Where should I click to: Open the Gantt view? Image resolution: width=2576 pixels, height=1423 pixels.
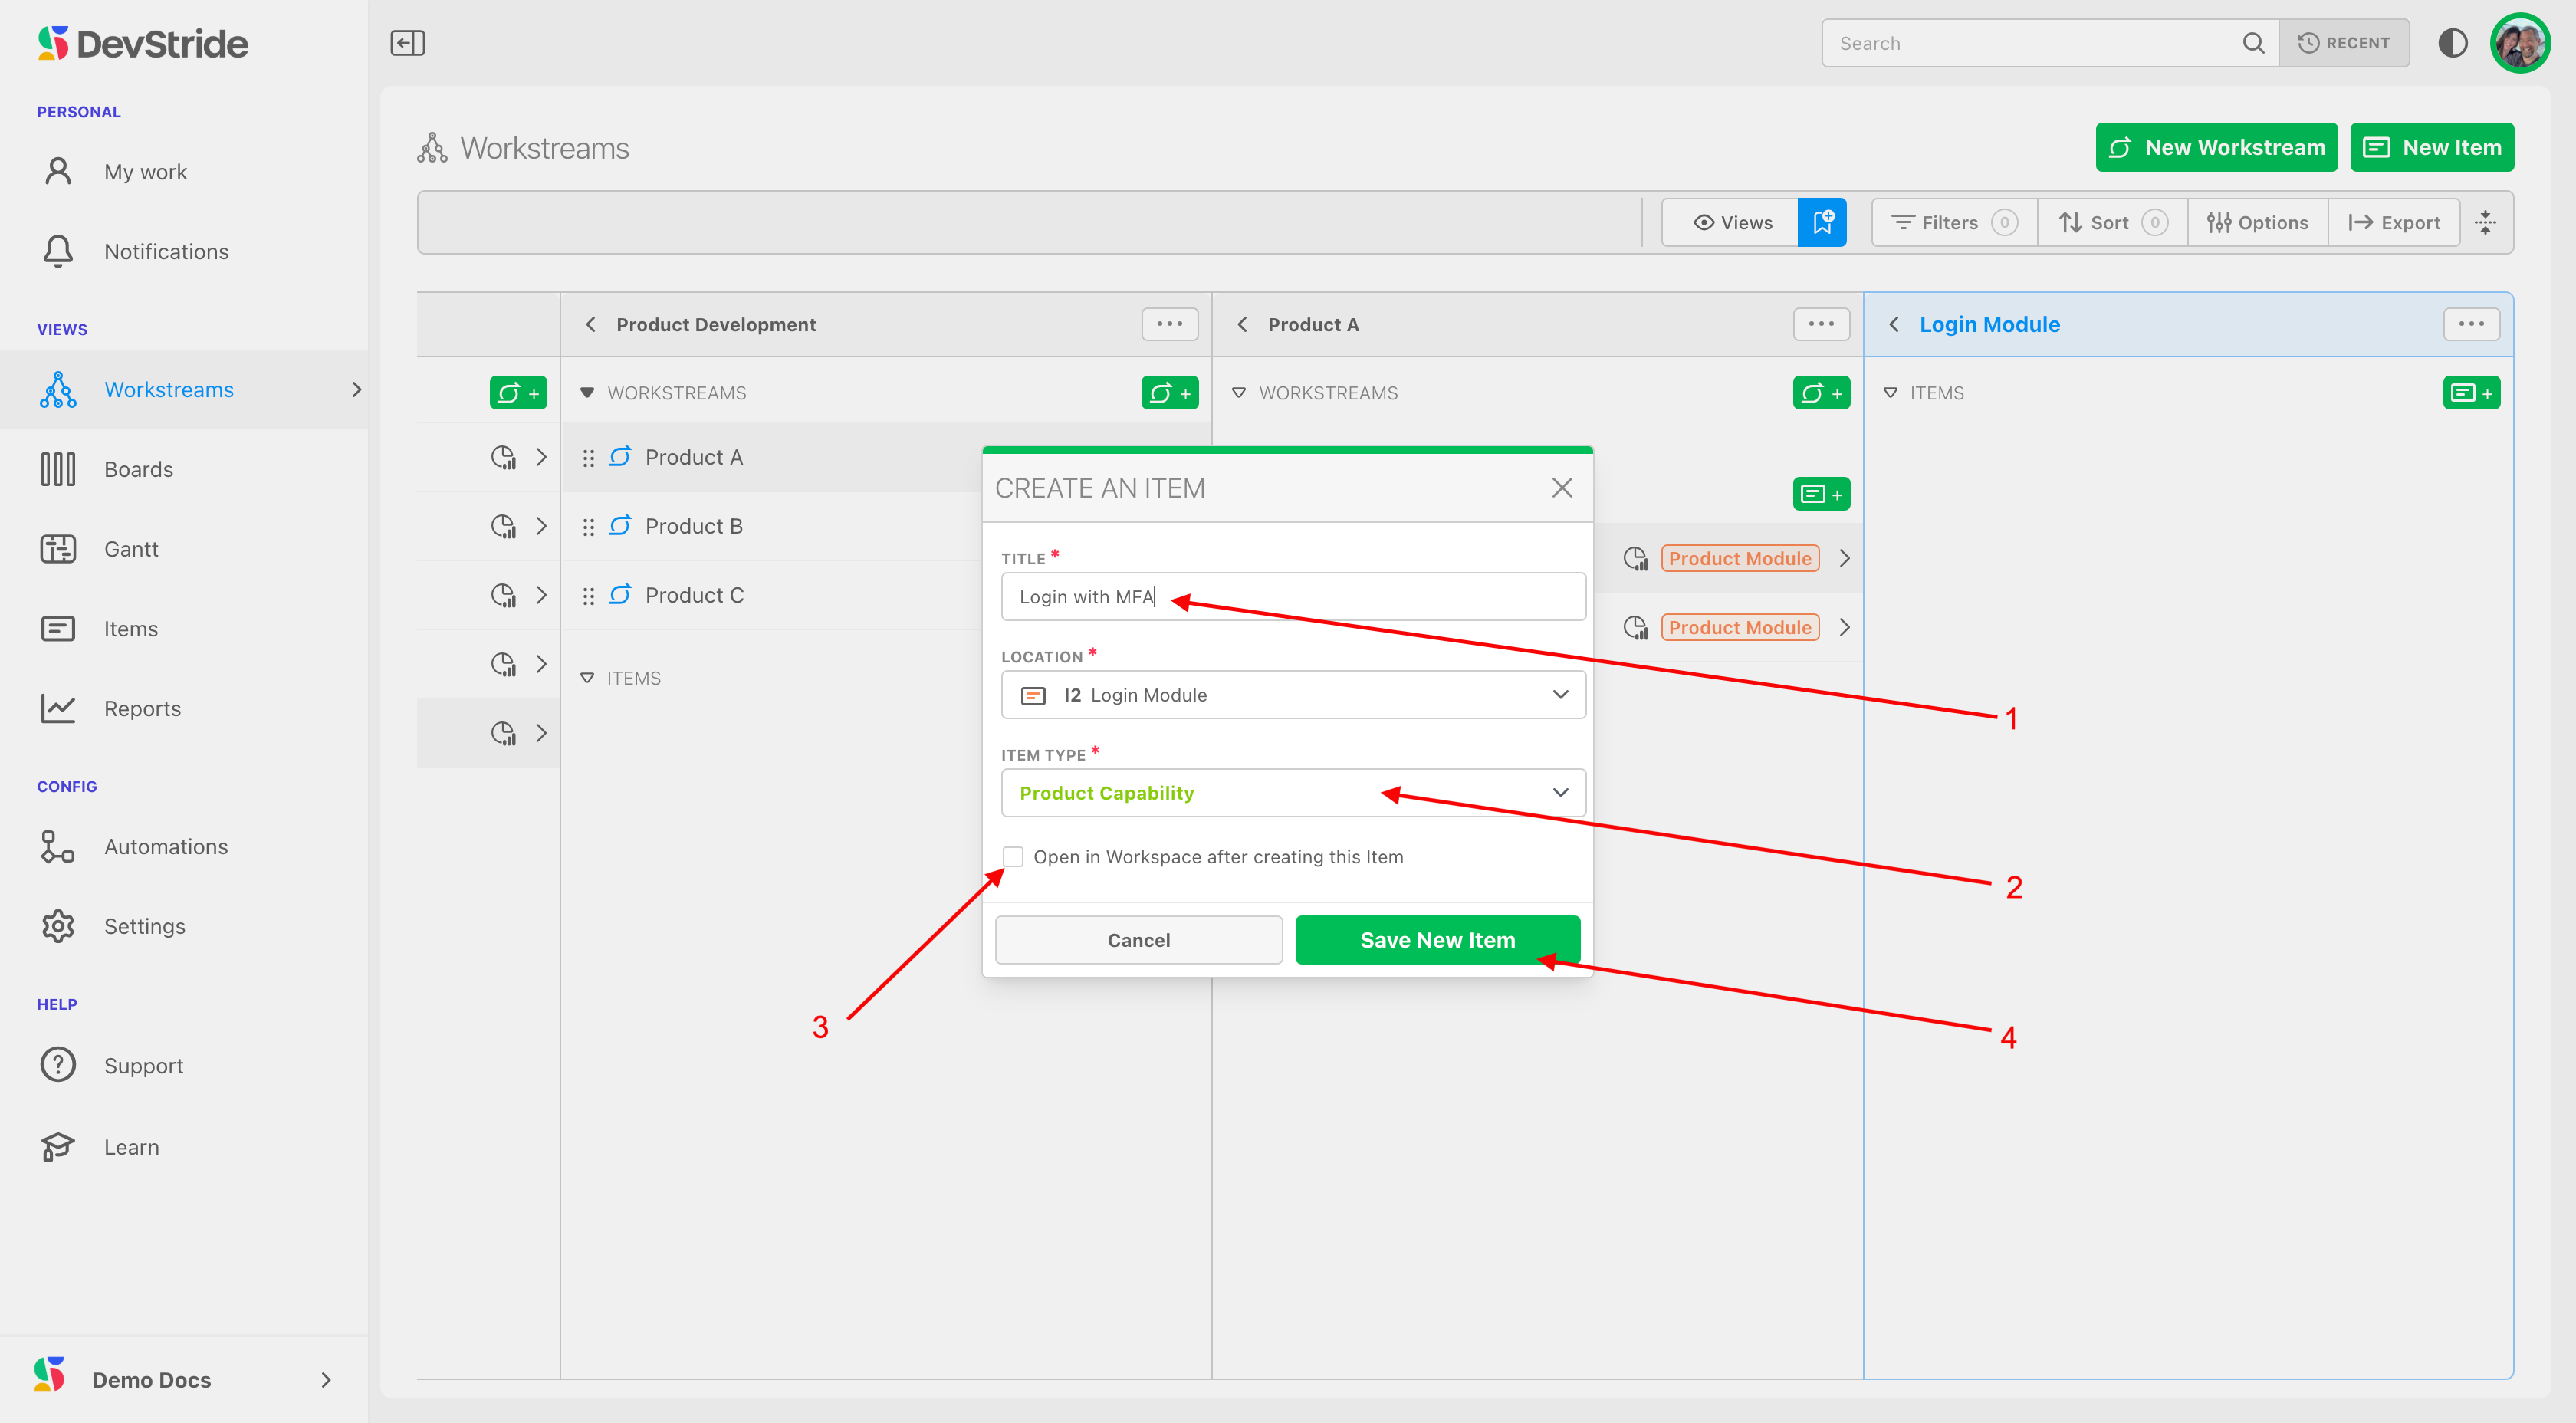[131, 549]
